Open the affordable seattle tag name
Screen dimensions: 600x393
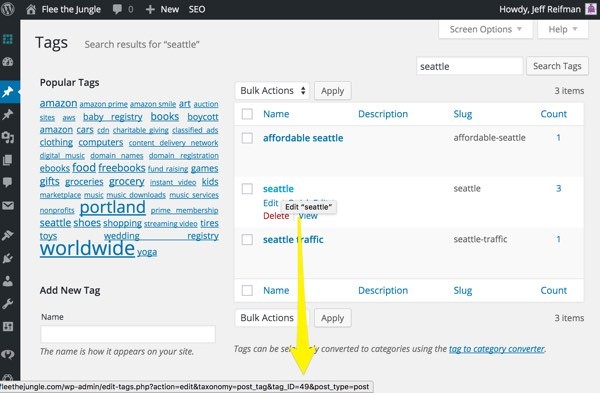tap(303, 138)
